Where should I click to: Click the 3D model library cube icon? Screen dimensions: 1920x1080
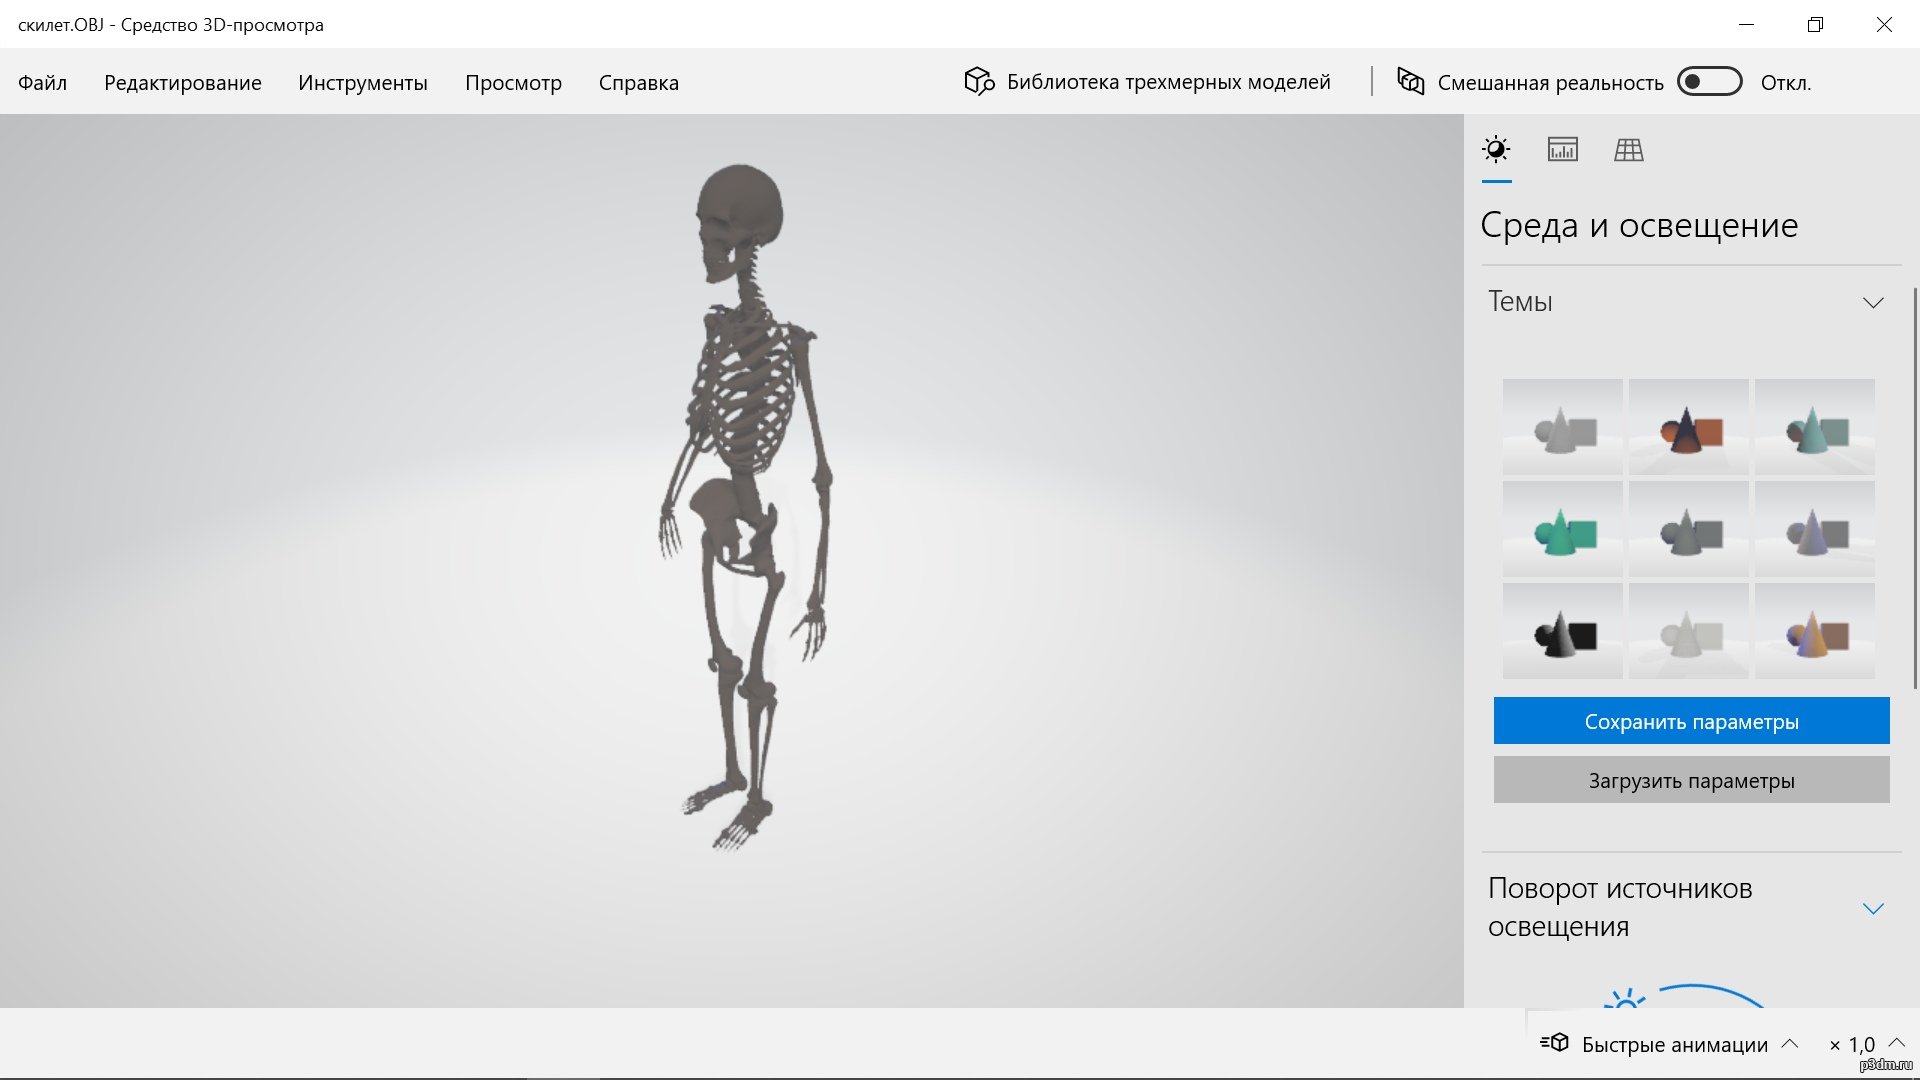point(978,81)
